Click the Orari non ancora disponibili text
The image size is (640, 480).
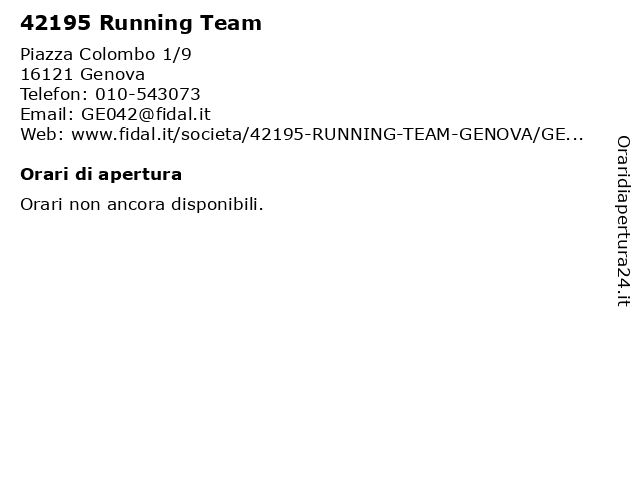point(142,204)
